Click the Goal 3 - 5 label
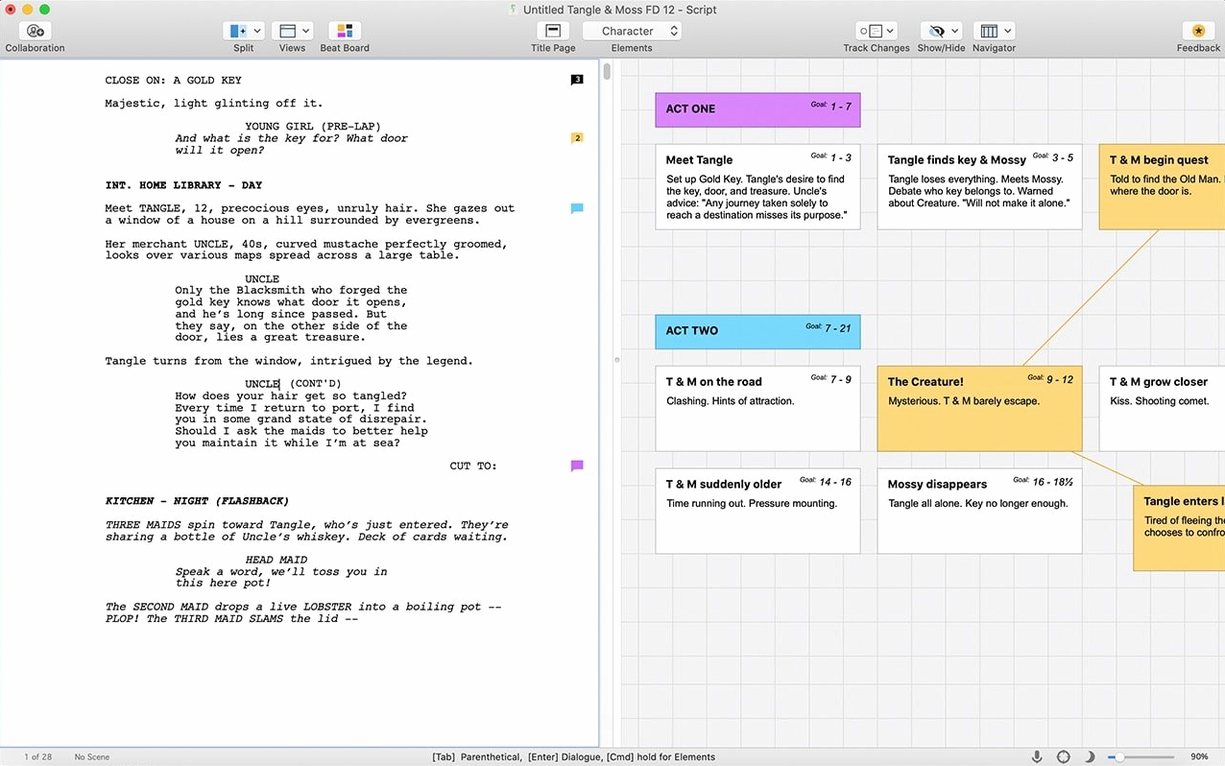 pos(1053,157)
